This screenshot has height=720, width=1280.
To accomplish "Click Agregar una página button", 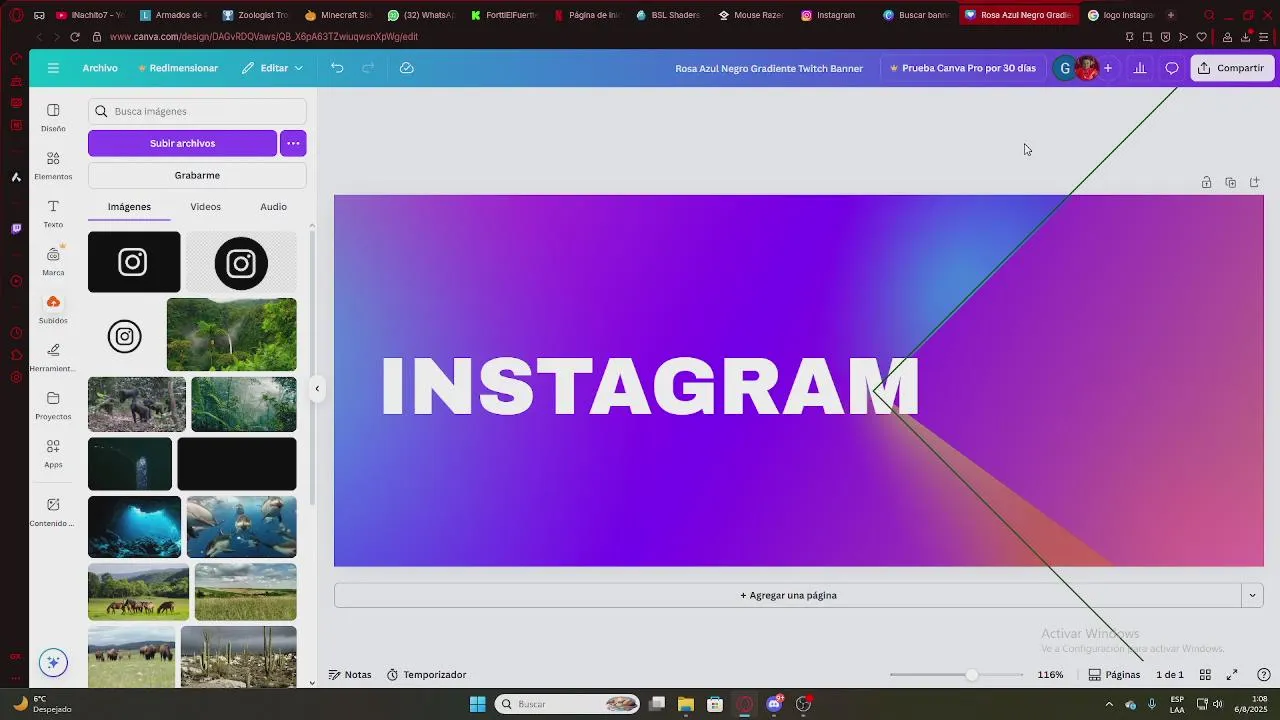I will point(788,595).
